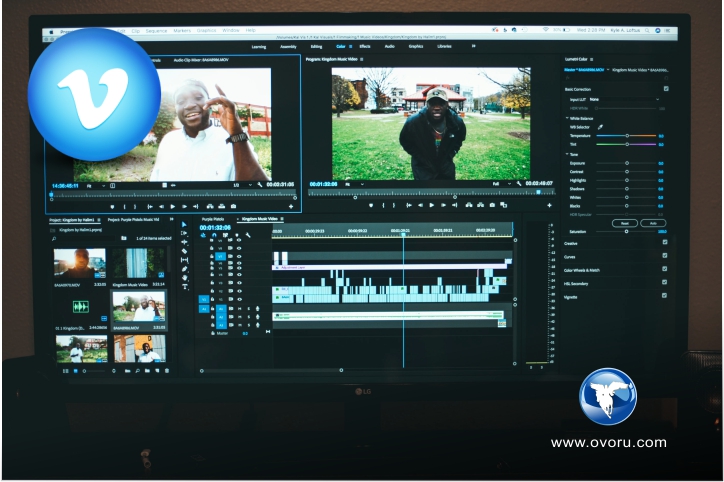The image size is (724, 482).
Task: Click the Reset tone button
Action: (624, 222)
